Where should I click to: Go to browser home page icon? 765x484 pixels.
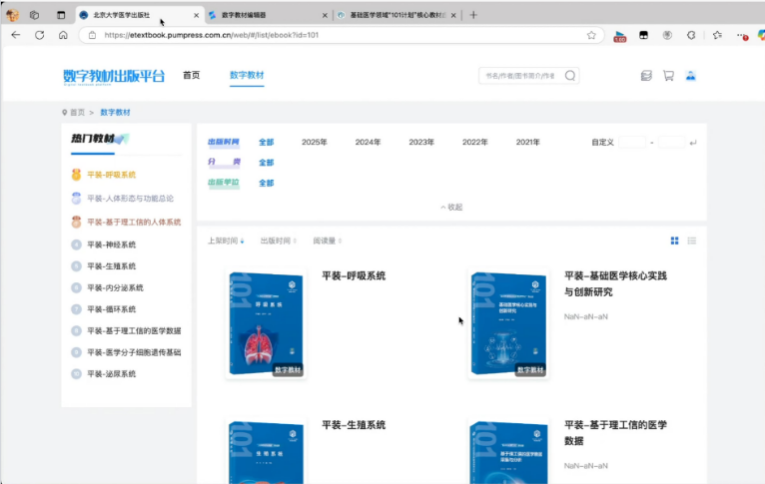tap(63, 35)
